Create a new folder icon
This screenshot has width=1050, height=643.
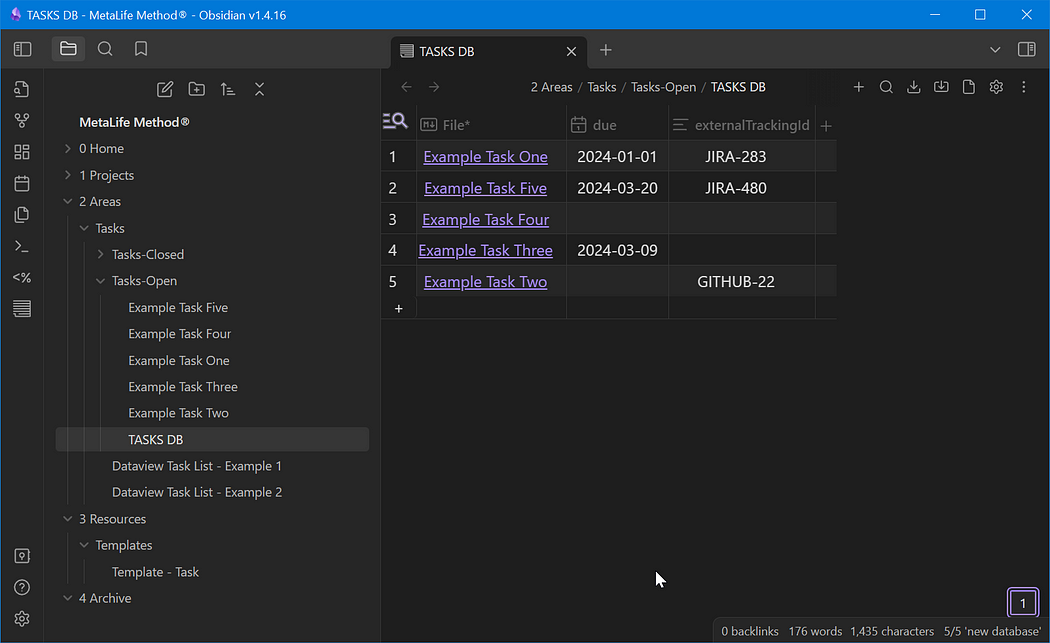196,89
